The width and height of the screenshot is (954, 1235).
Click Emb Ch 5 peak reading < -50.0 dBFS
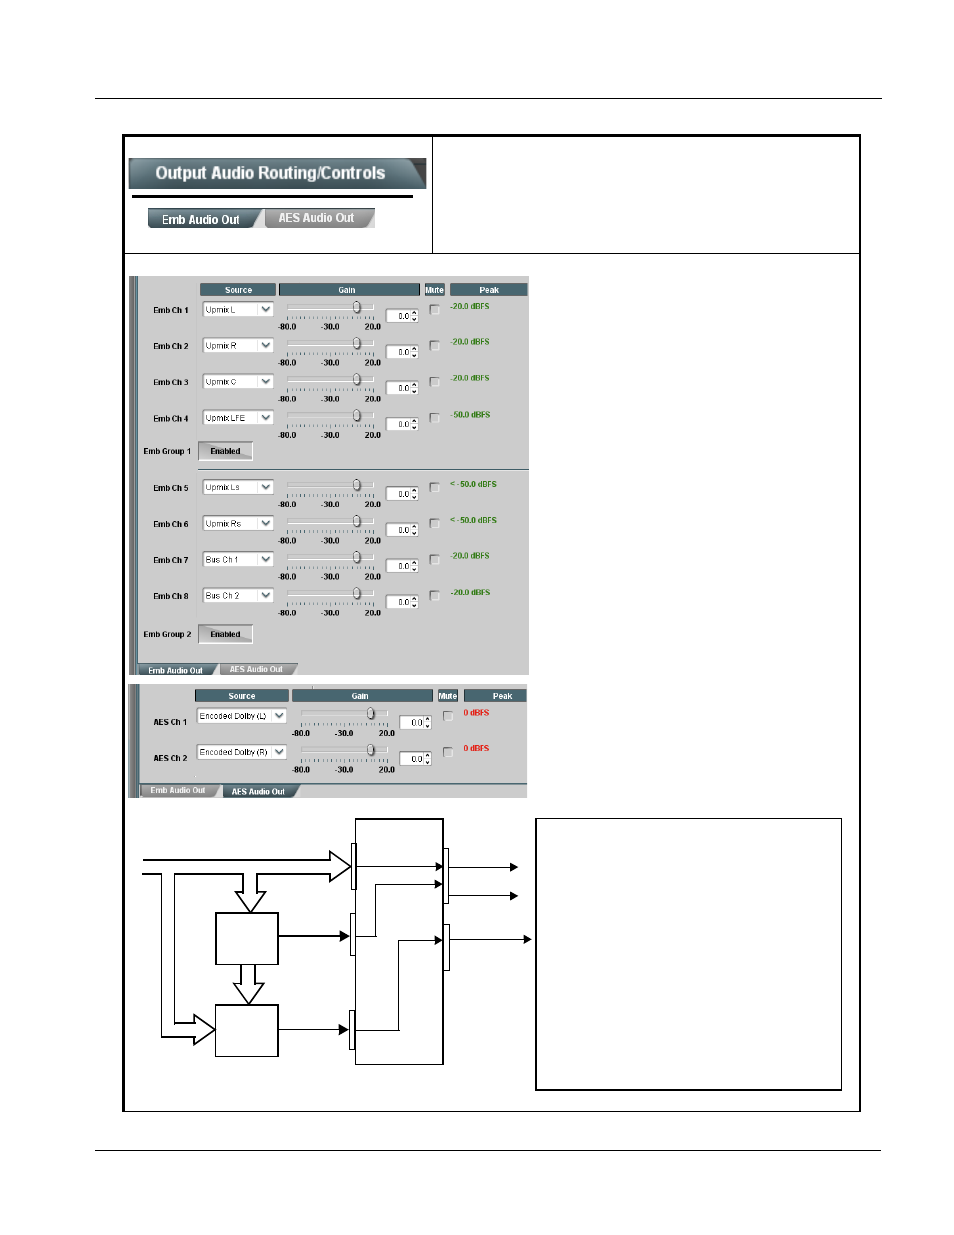pos(473,484)
